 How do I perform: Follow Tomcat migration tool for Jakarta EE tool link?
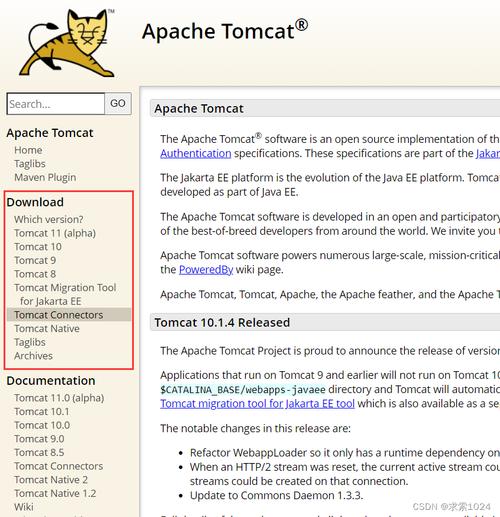pyautogui.click(x=257, y=404)
